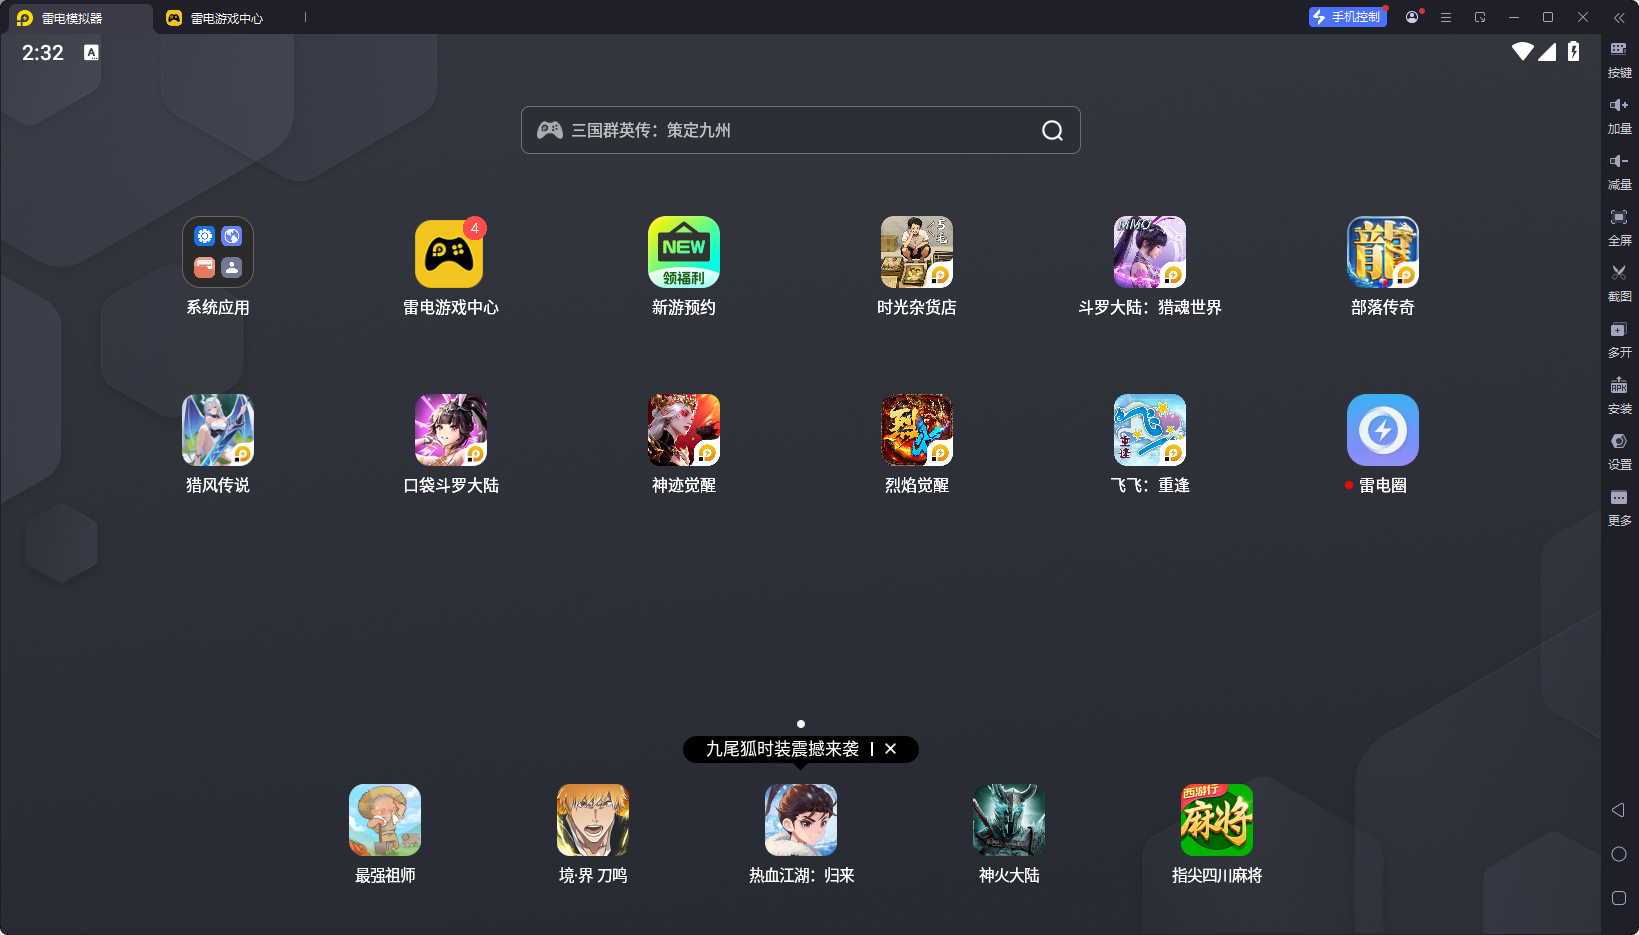Open 境·界 刀鸣 from the dock

pos(593,820)
